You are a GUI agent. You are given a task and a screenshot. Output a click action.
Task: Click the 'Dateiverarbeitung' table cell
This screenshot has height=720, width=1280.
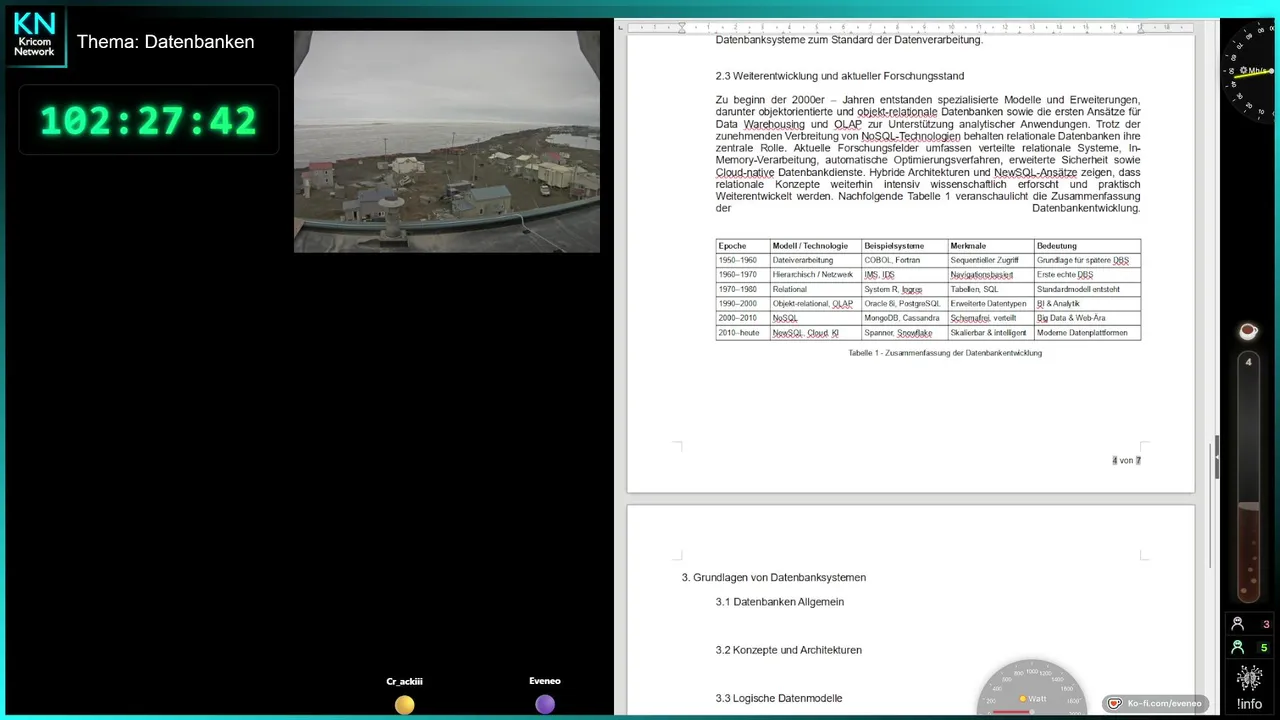pyautogui.click(x=816, y=260)
